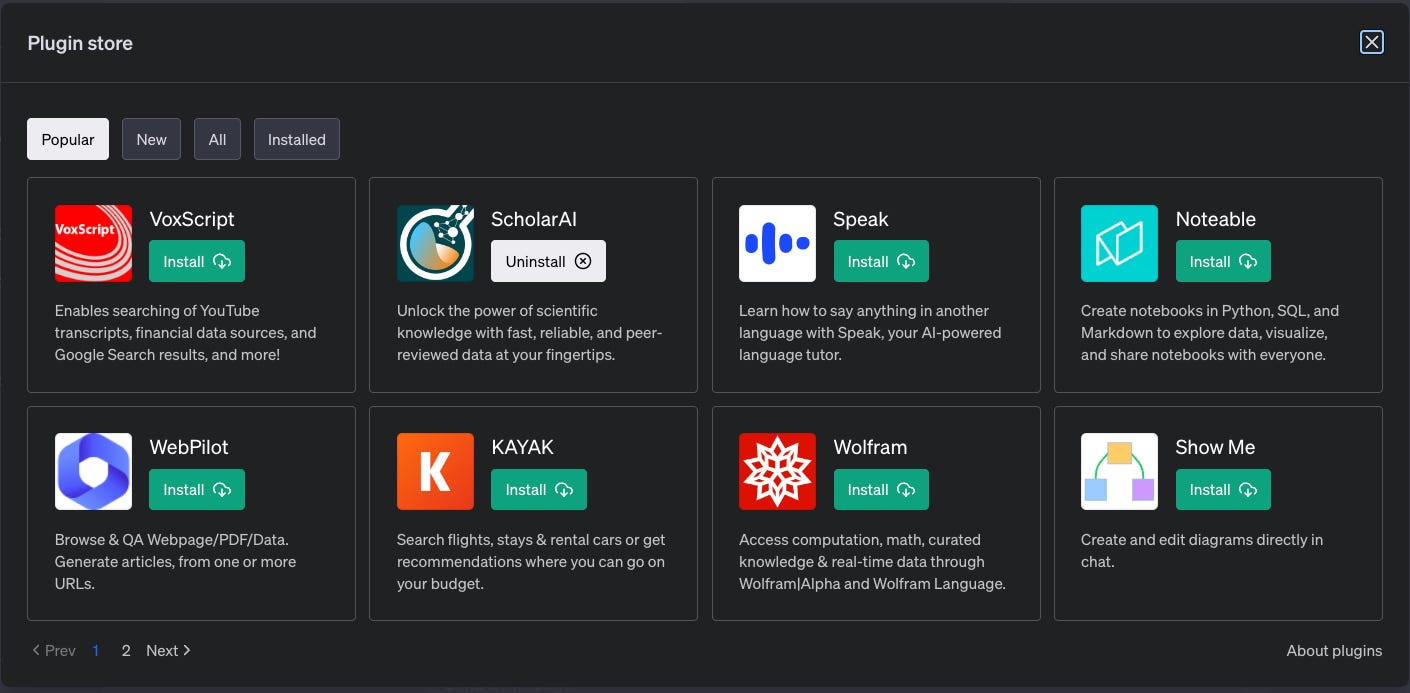Click the VoxScript plugin icon

tap(93, 243)
